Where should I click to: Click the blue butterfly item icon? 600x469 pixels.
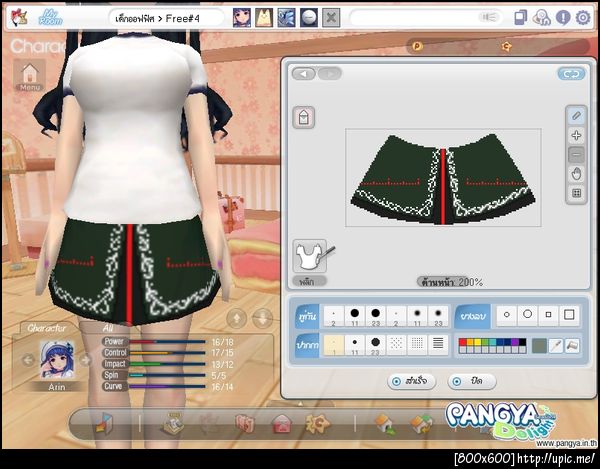[x=286, y=18]
